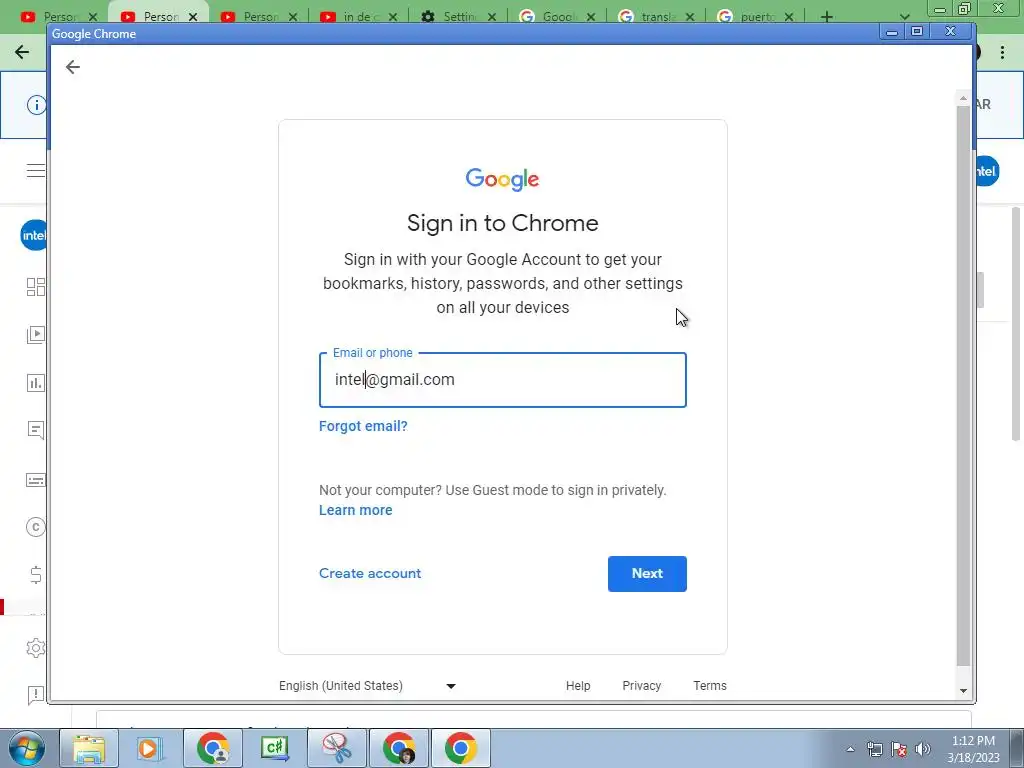Switch to the active Chrome taskbar icon
The image size is (1024, 768).
click(x=461, y=748)
